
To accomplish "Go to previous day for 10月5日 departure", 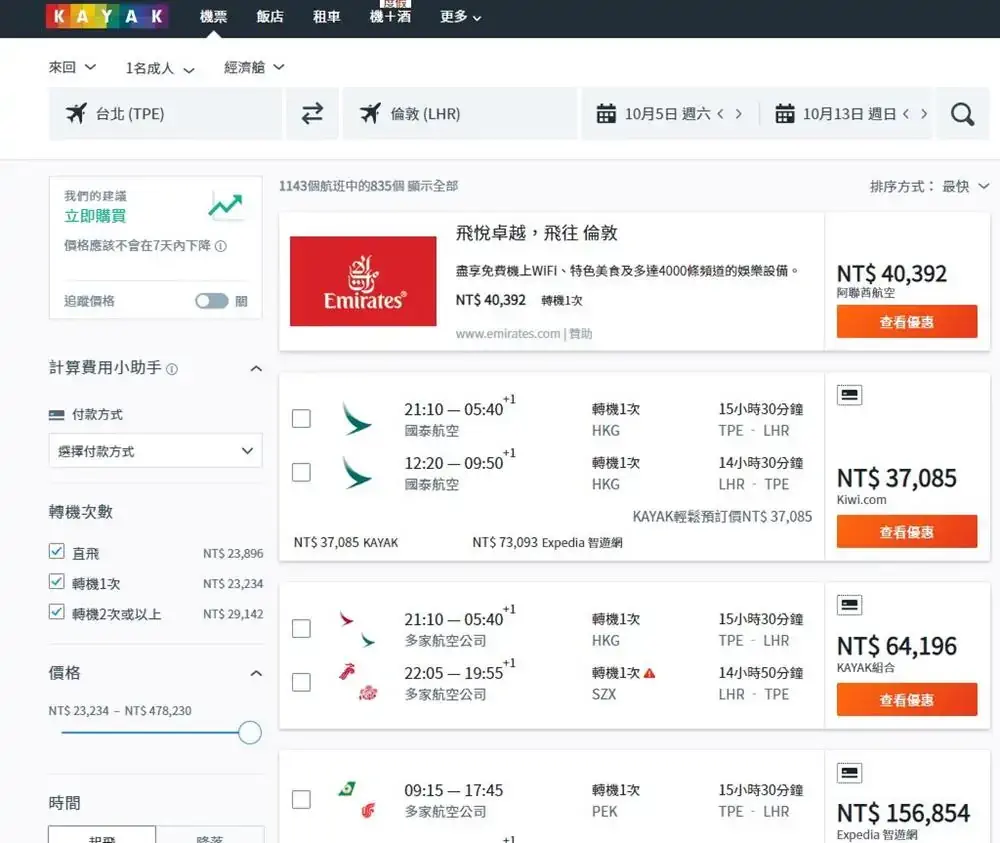I will (721, 114).
